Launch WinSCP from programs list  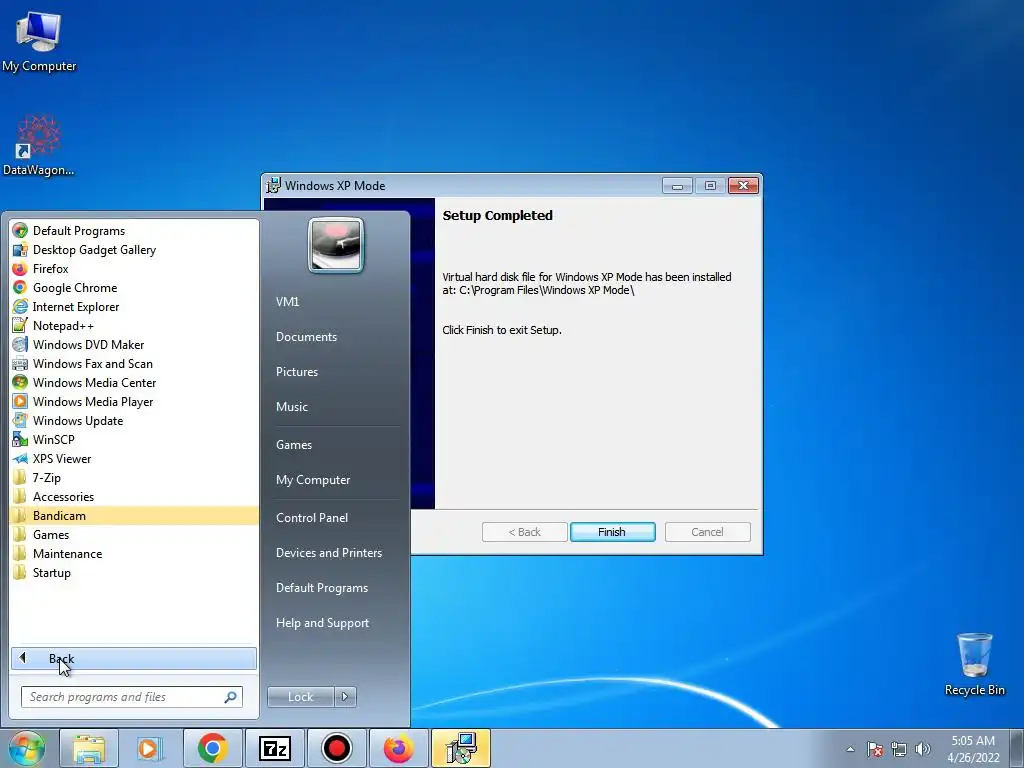[134, 439]
